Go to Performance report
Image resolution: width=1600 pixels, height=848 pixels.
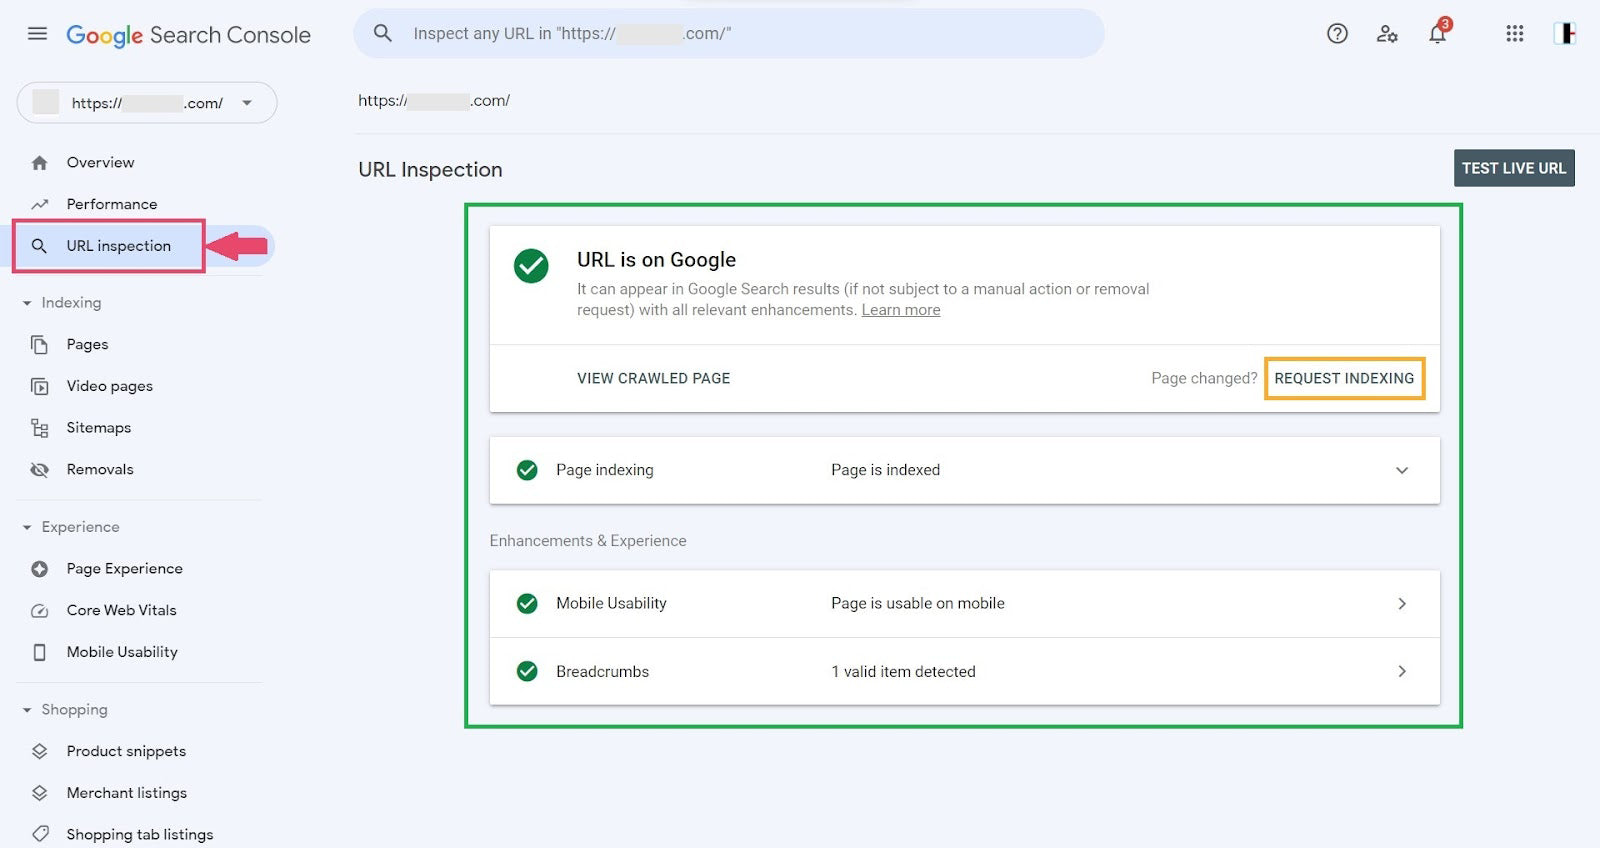pos(112,204)
